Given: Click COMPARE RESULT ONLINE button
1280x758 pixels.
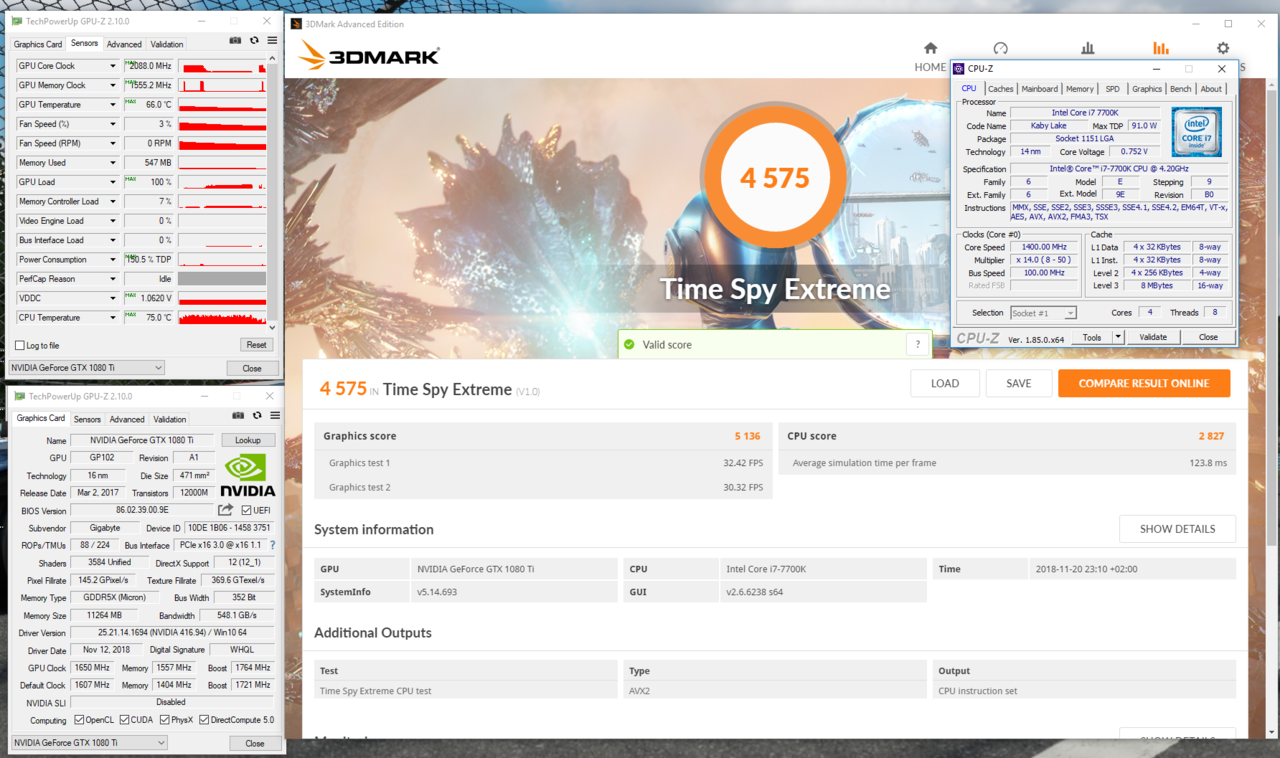Looking at the screenshot, I should coord(1144,383).
